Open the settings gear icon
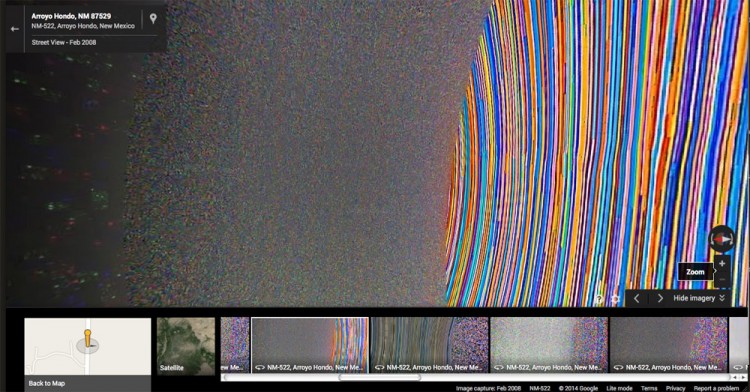750x392 pixels. pos(616,299)
